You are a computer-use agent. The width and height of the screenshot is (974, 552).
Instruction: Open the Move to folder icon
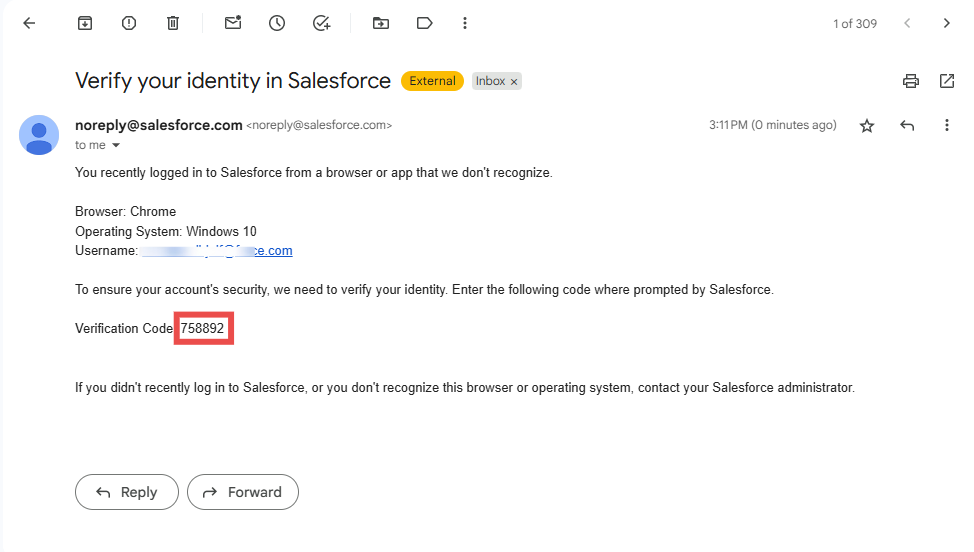pyautogui.click(x=381, y=23)
